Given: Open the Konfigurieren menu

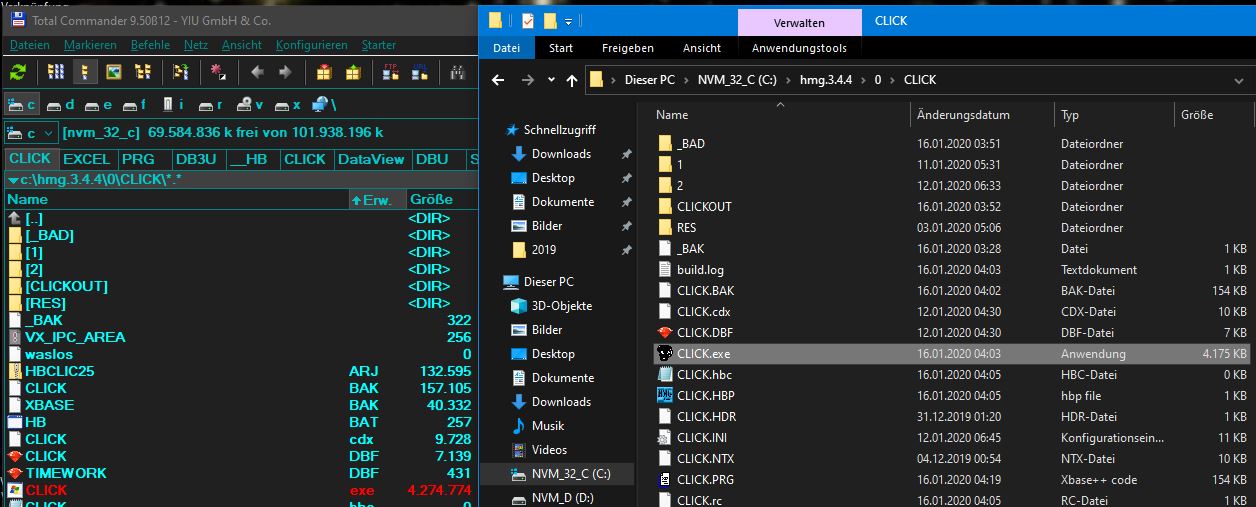Looking at the screenshot, I should (x=312, y=45).
